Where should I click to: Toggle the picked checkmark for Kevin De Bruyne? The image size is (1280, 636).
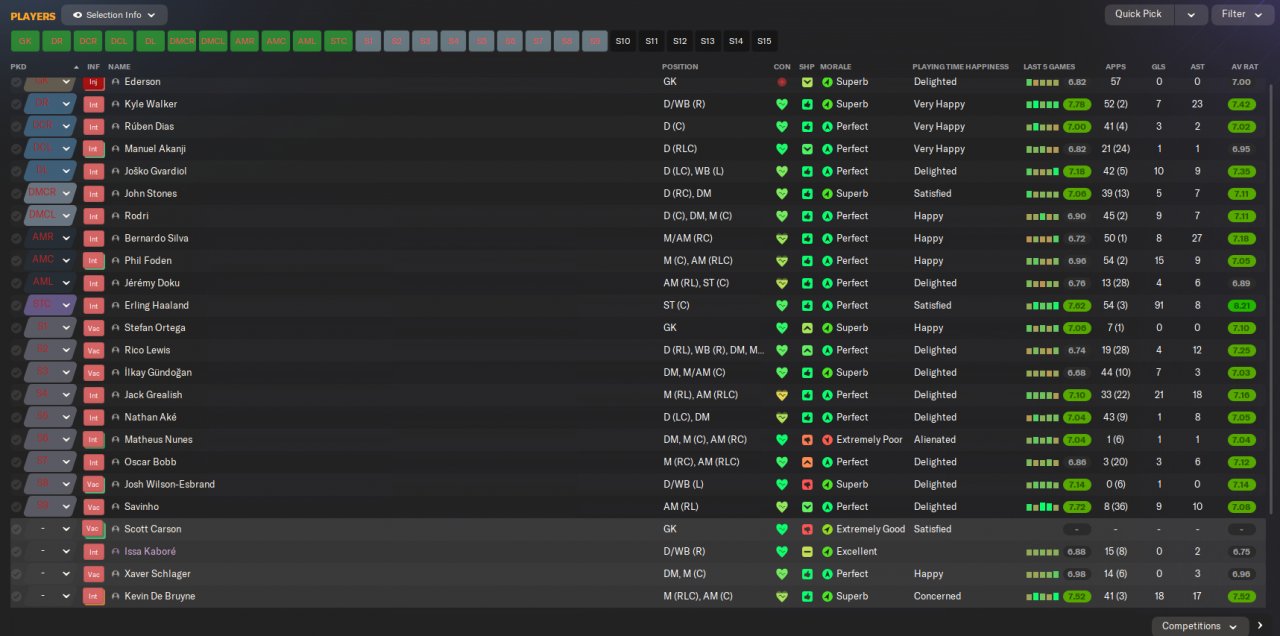(16, 596)
